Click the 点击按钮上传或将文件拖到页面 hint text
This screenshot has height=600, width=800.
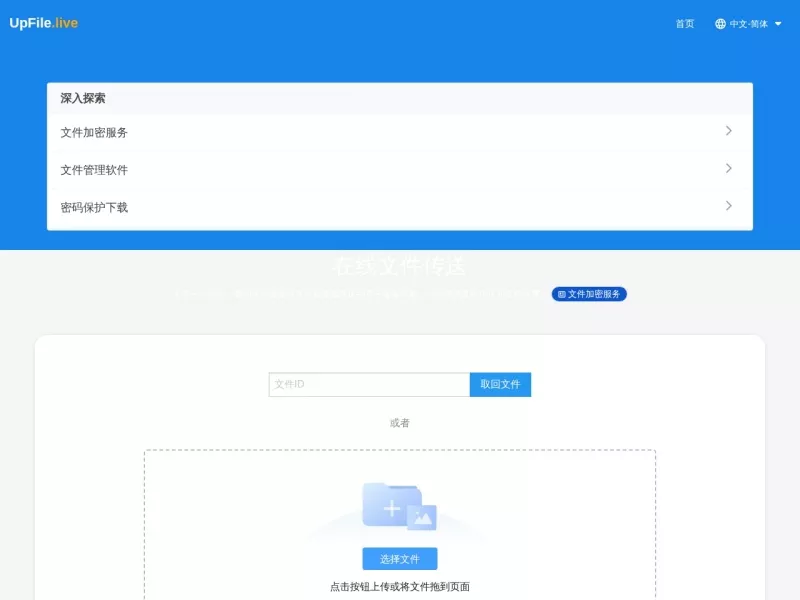[399, 587]
